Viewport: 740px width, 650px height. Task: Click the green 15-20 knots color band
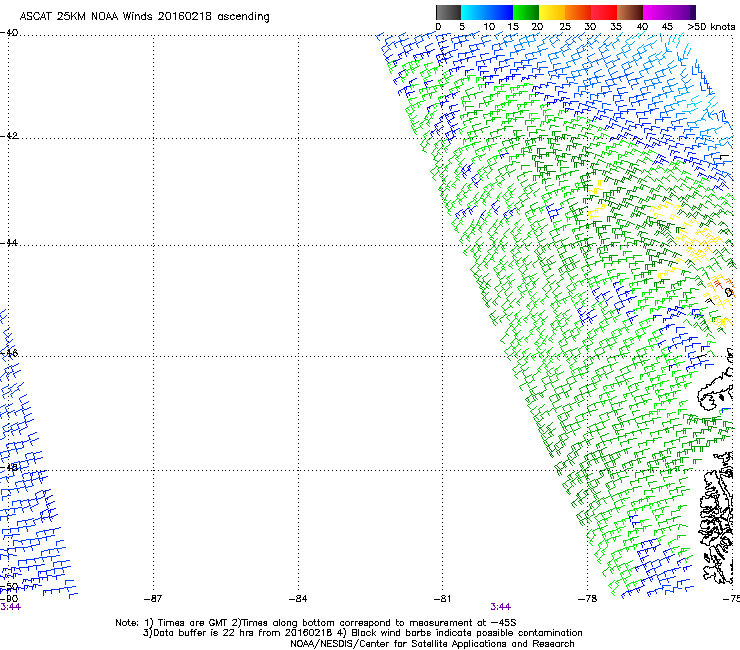coord(526,12)
